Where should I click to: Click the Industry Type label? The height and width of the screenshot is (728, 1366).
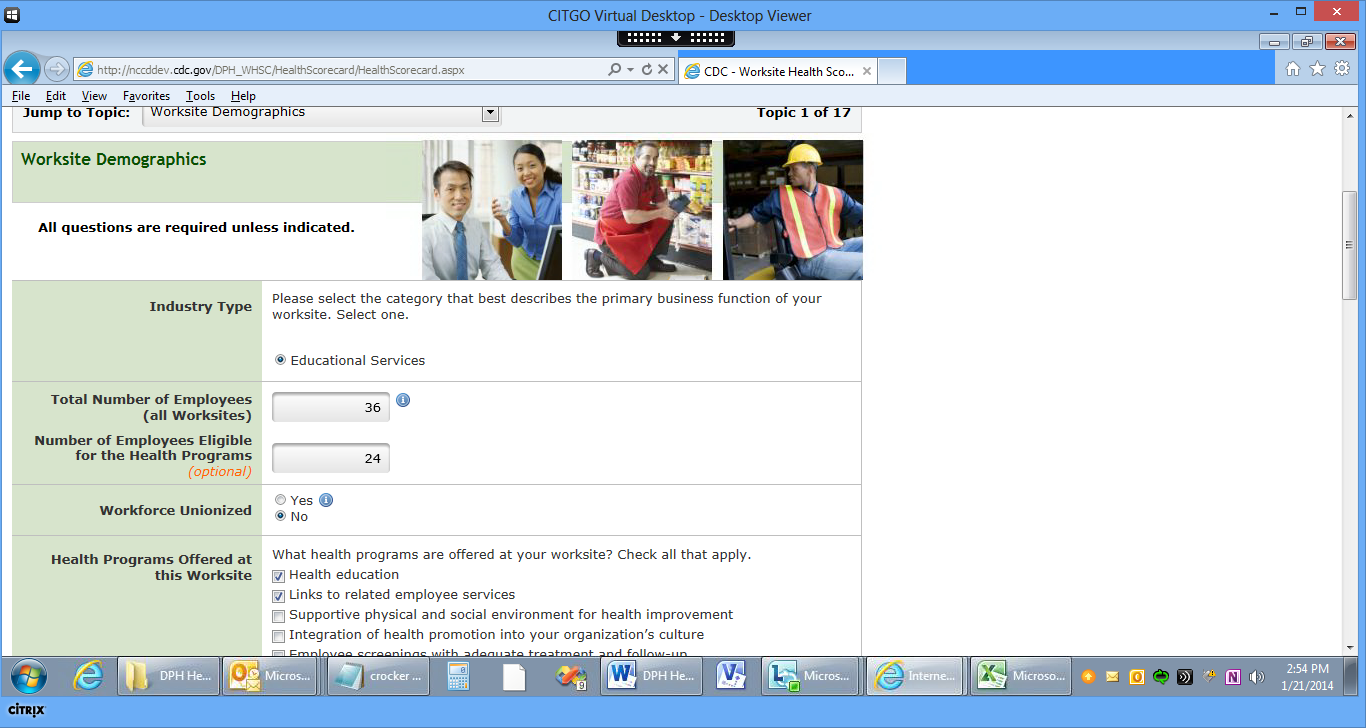click(x=201, y=307)
